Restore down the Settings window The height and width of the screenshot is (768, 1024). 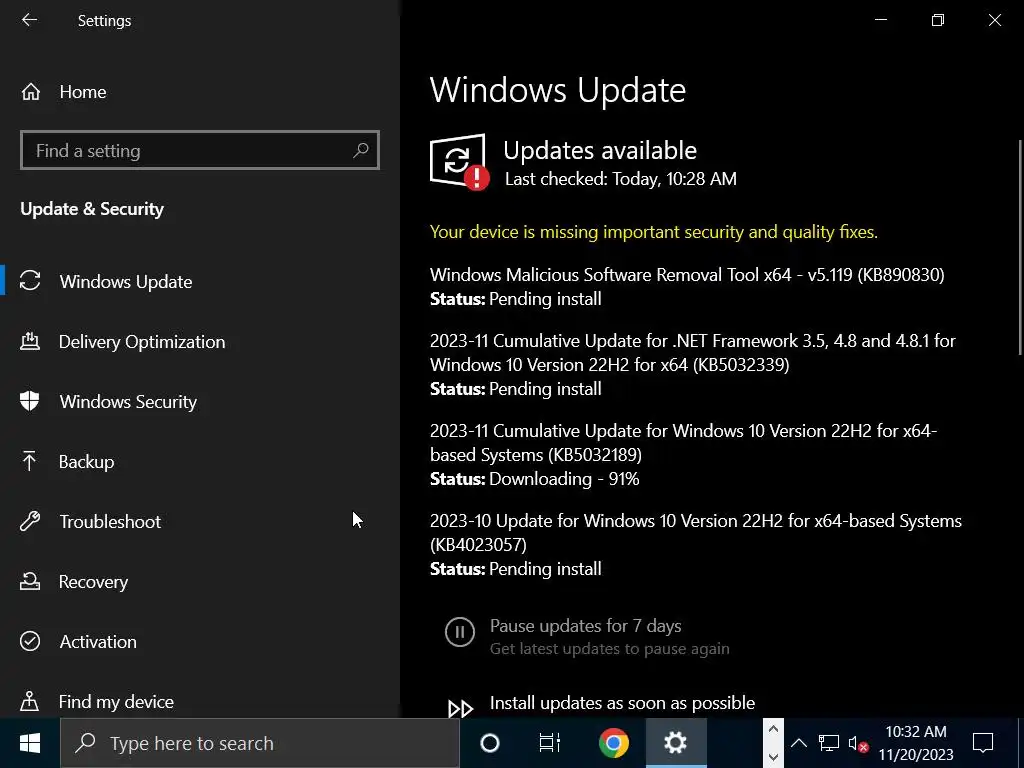coord(938,20)
